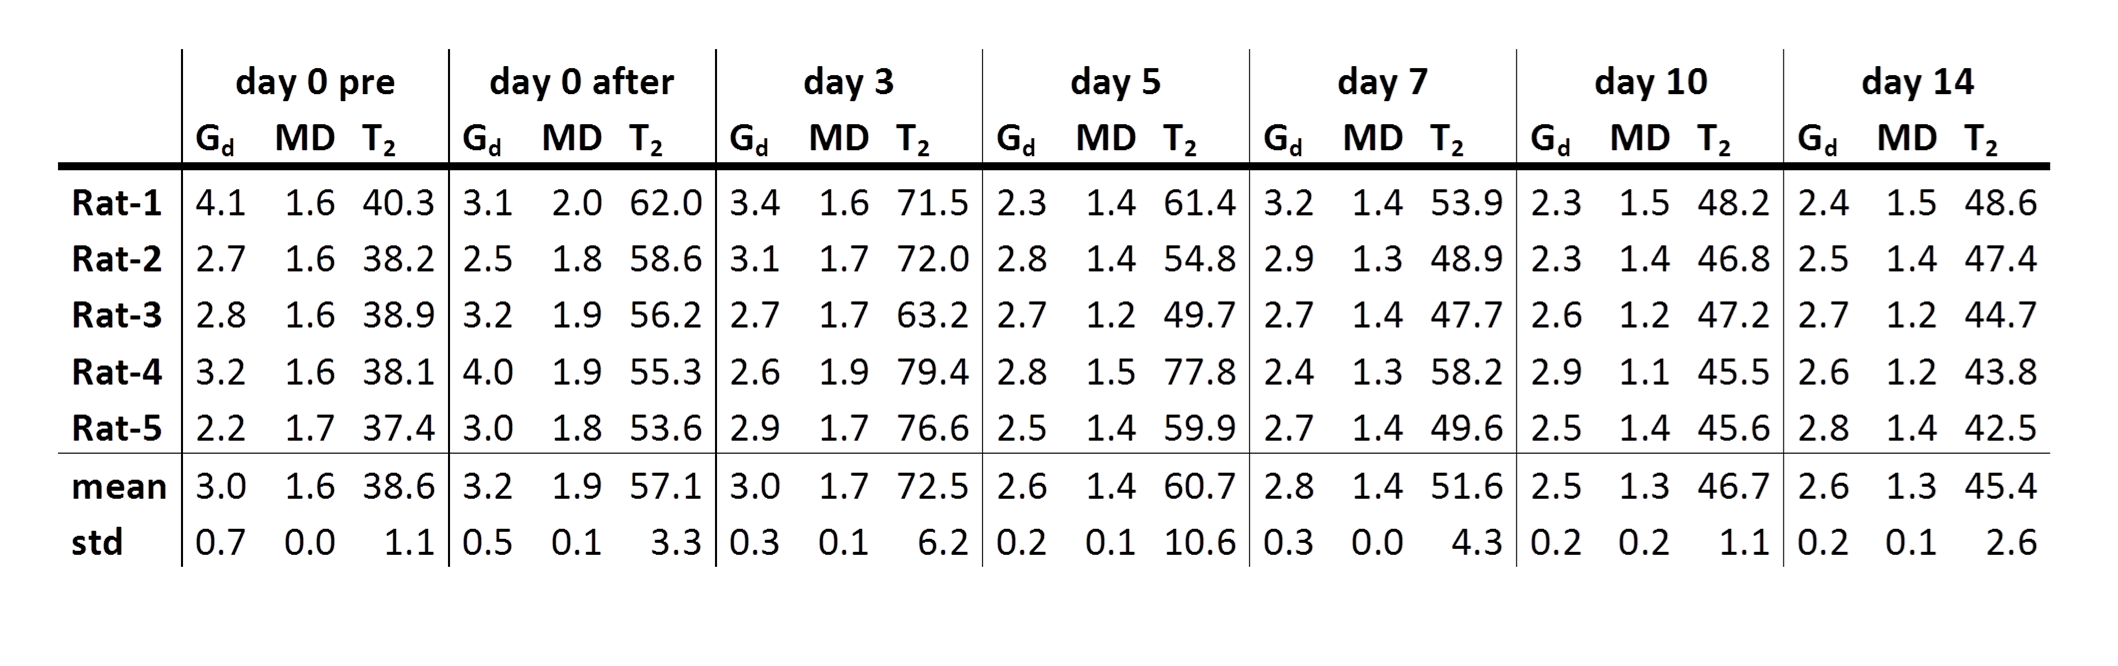The height and width of the screenshot is (666, 2118).
Task: Click the Rat-5 row label
Action: click(x=116, y=429)
